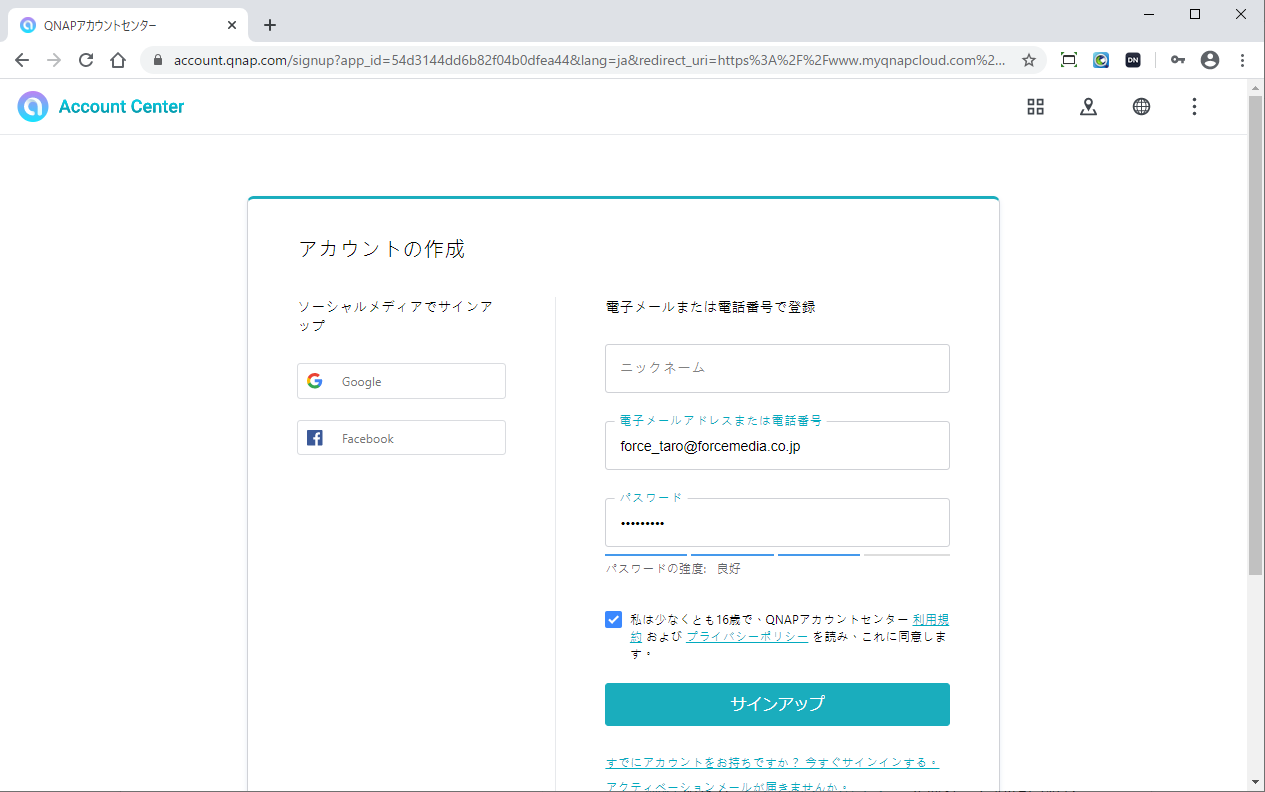Bookmark this page with the star icon
Image resolution: width=1265 pixels, height=792 pixels.
(x=1028, y=60)
